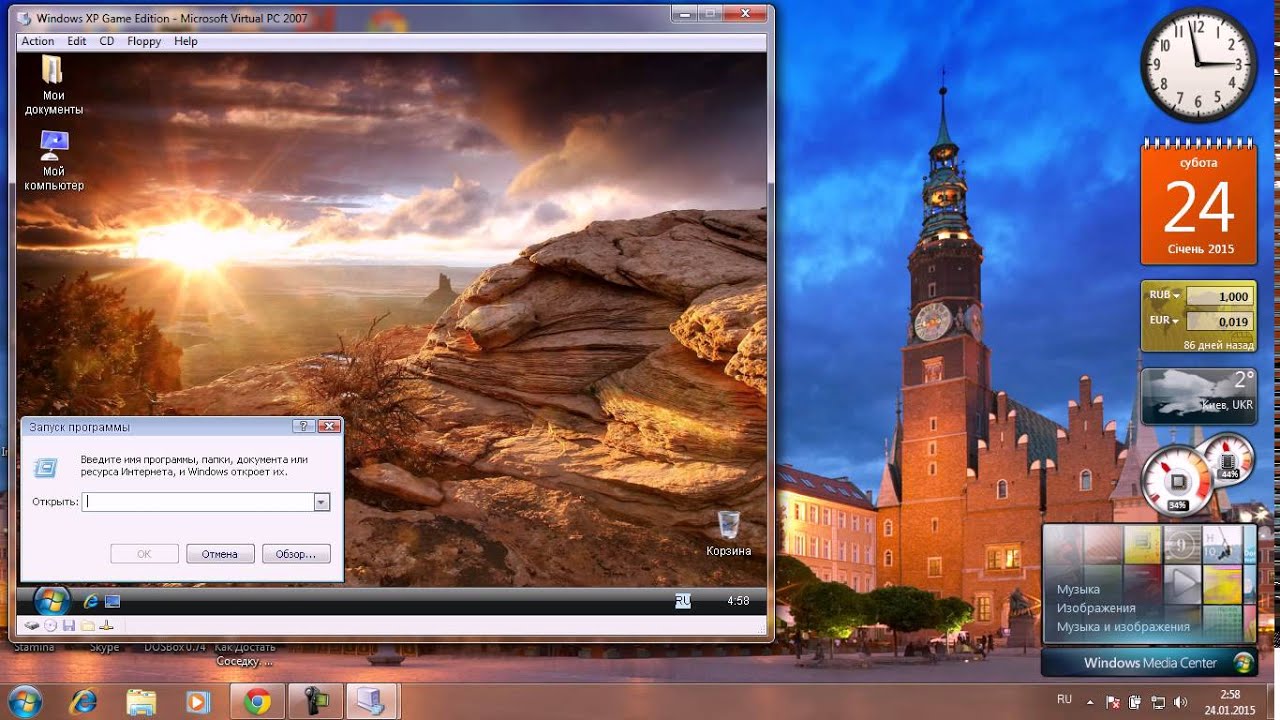Click the shared folders status icon
Image resolution: width=1280 pixels, height=720 pixels.
(x=87, y=625)
